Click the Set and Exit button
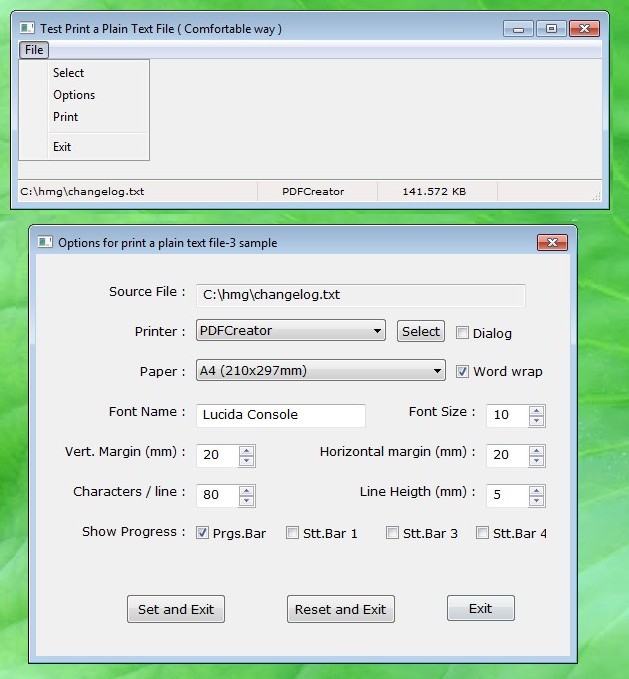Screen dimensions: 629x679 click(176, 609)
